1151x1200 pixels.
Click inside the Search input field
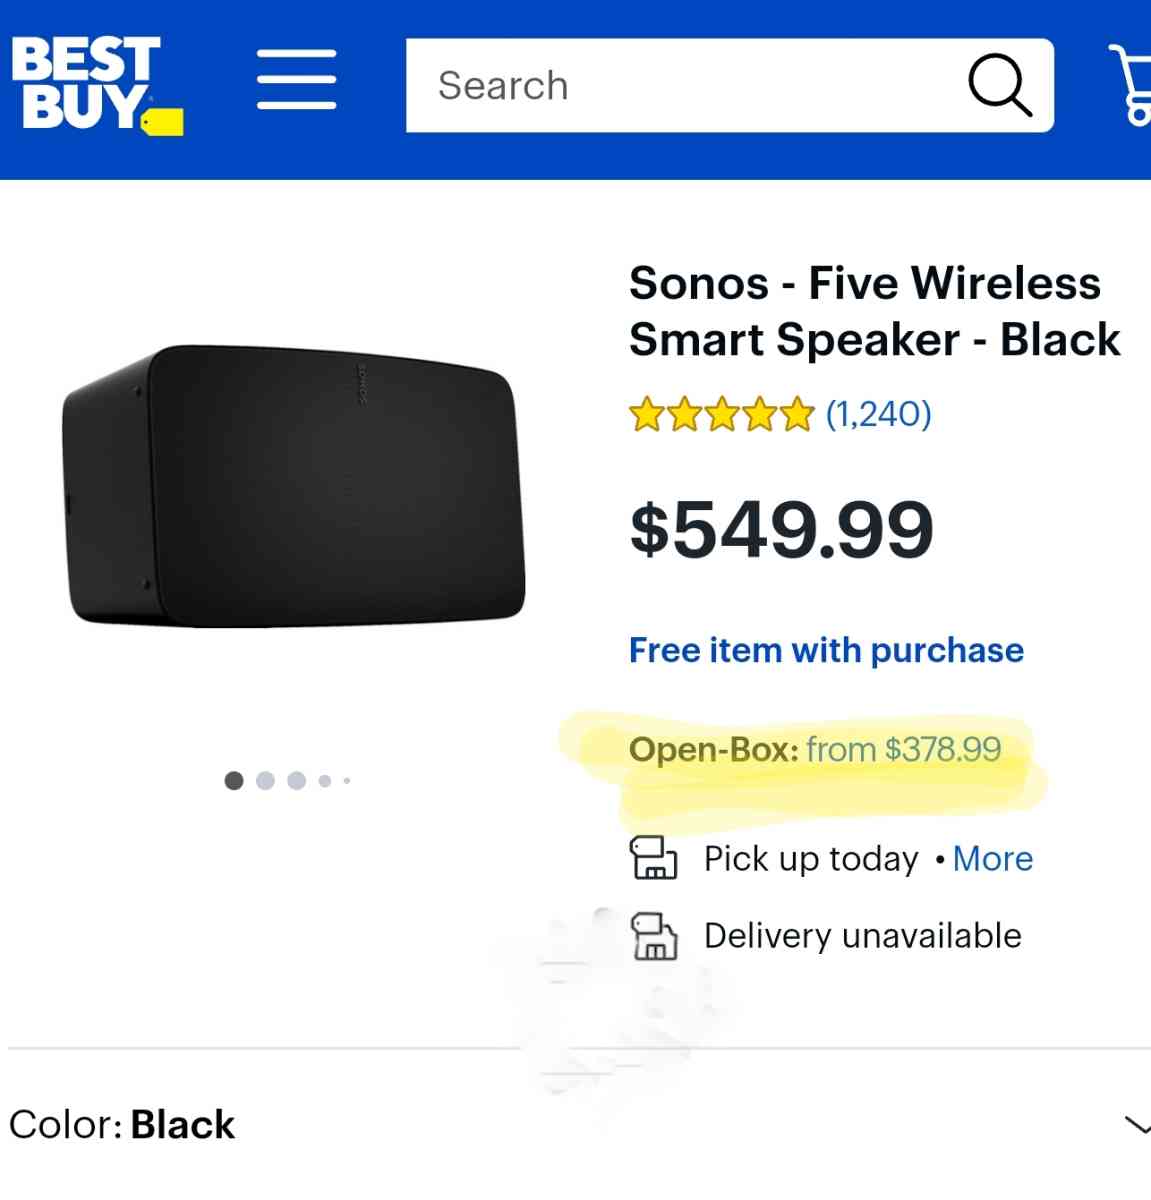coord(650,85)
